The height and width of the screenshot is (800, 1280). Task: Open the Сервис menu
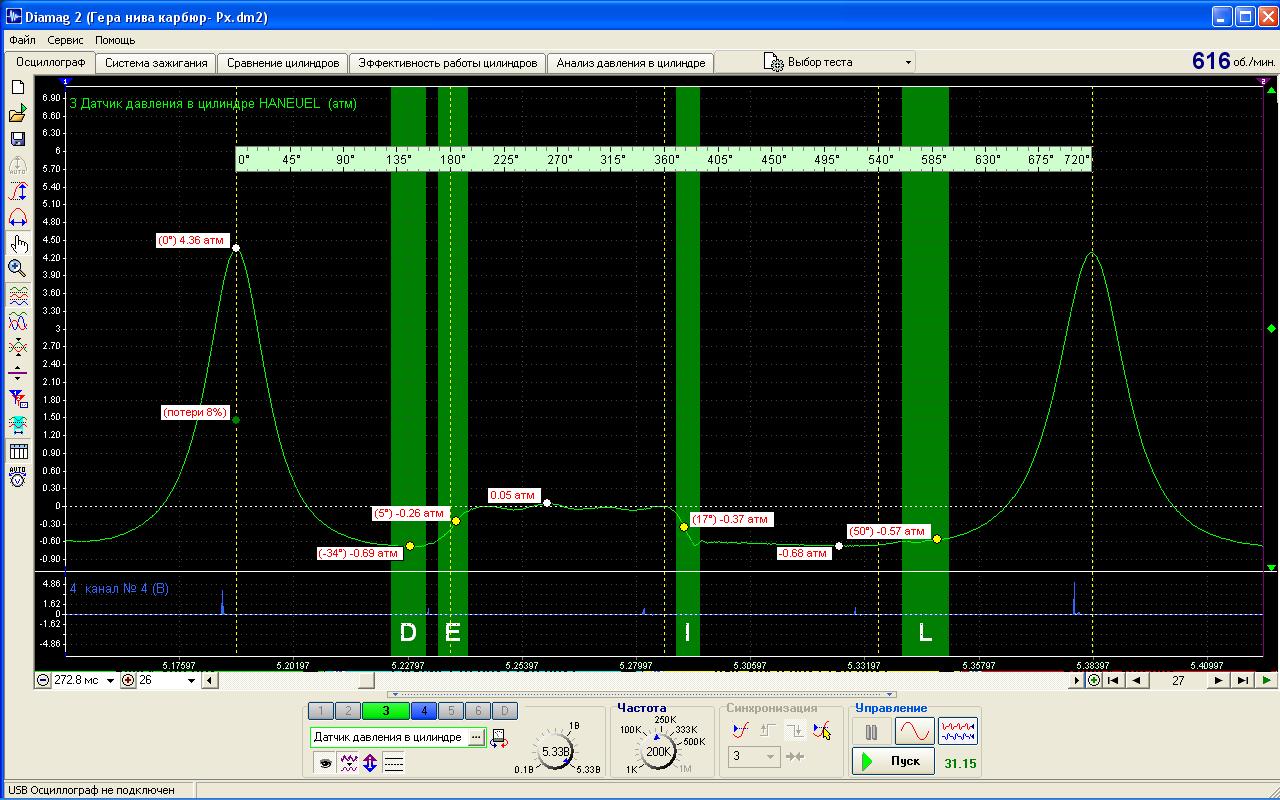[65, 40]
